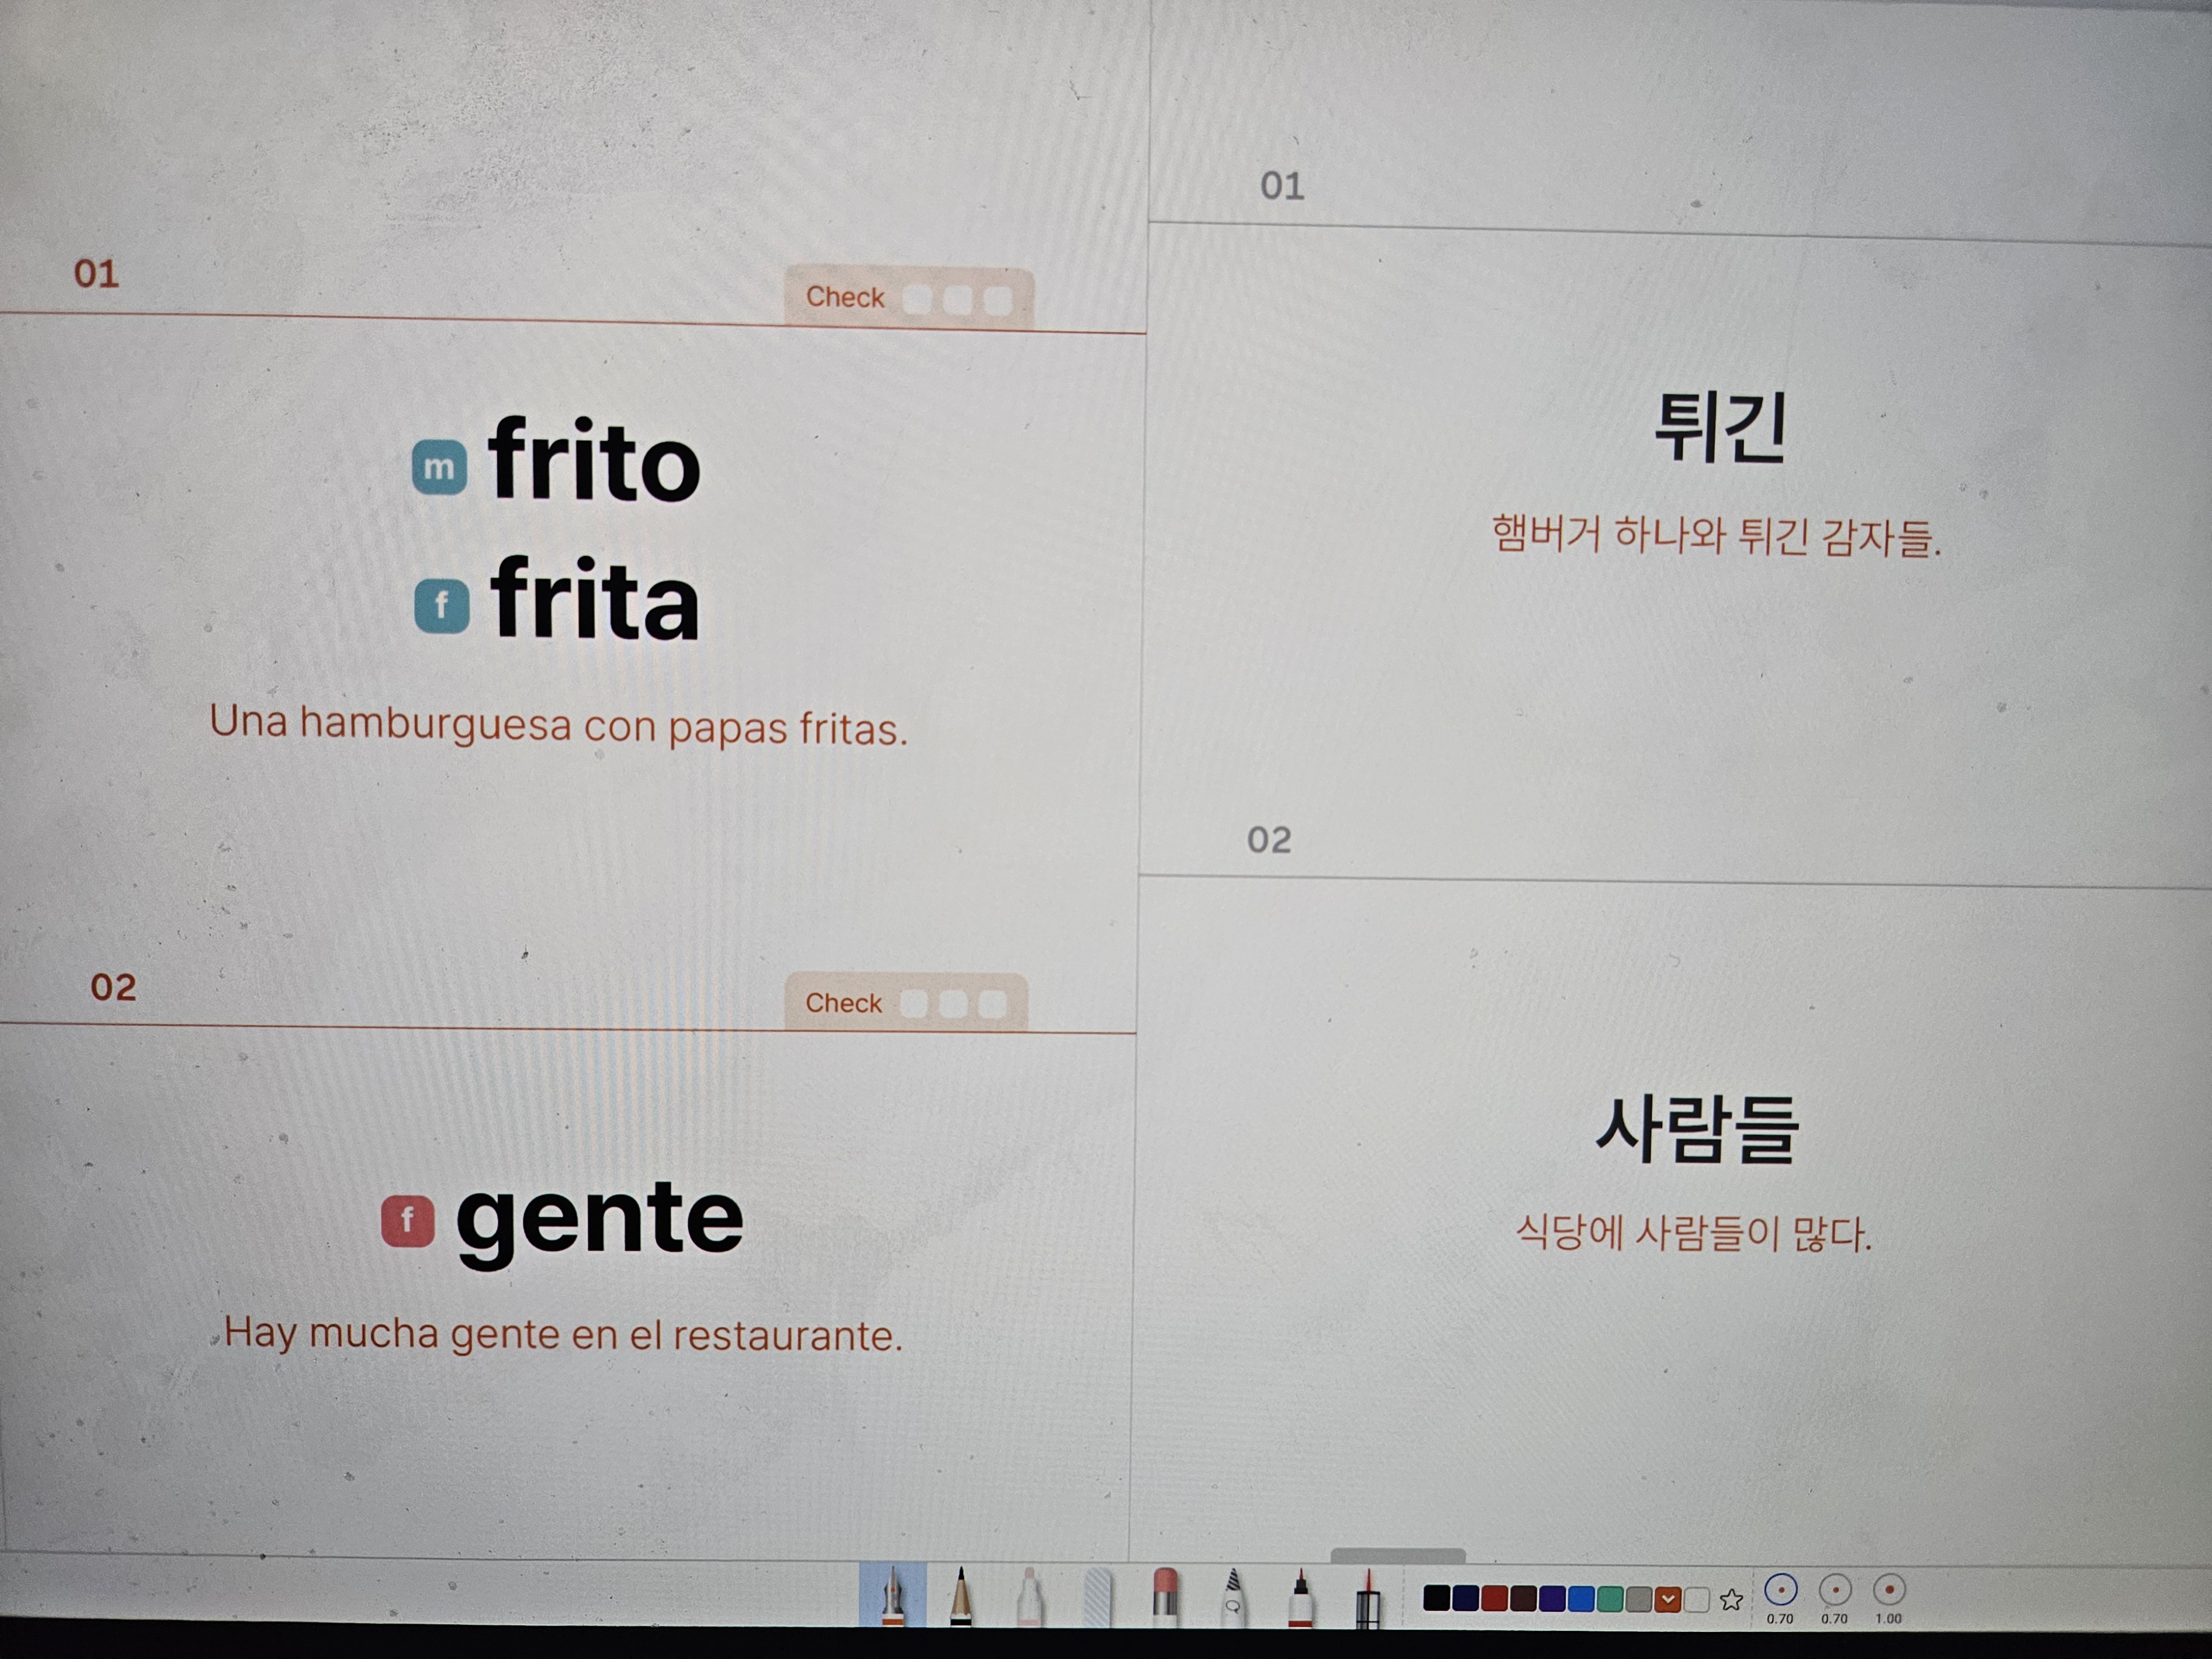Viewport: 2212px width, 1659px height.
Task: Select the pink highlighter tool
Action: point(1029,1597)
